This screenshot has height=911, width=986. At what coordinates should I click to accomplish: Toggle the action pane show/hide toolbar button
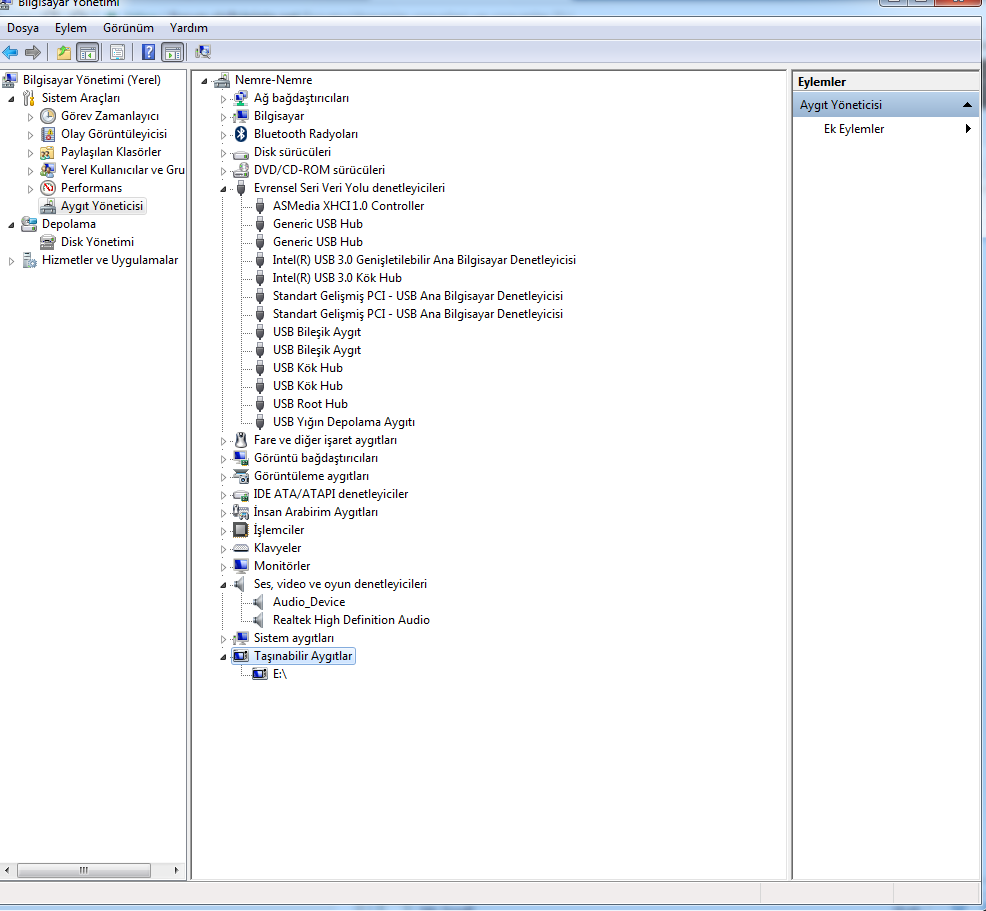click(173, 52)
